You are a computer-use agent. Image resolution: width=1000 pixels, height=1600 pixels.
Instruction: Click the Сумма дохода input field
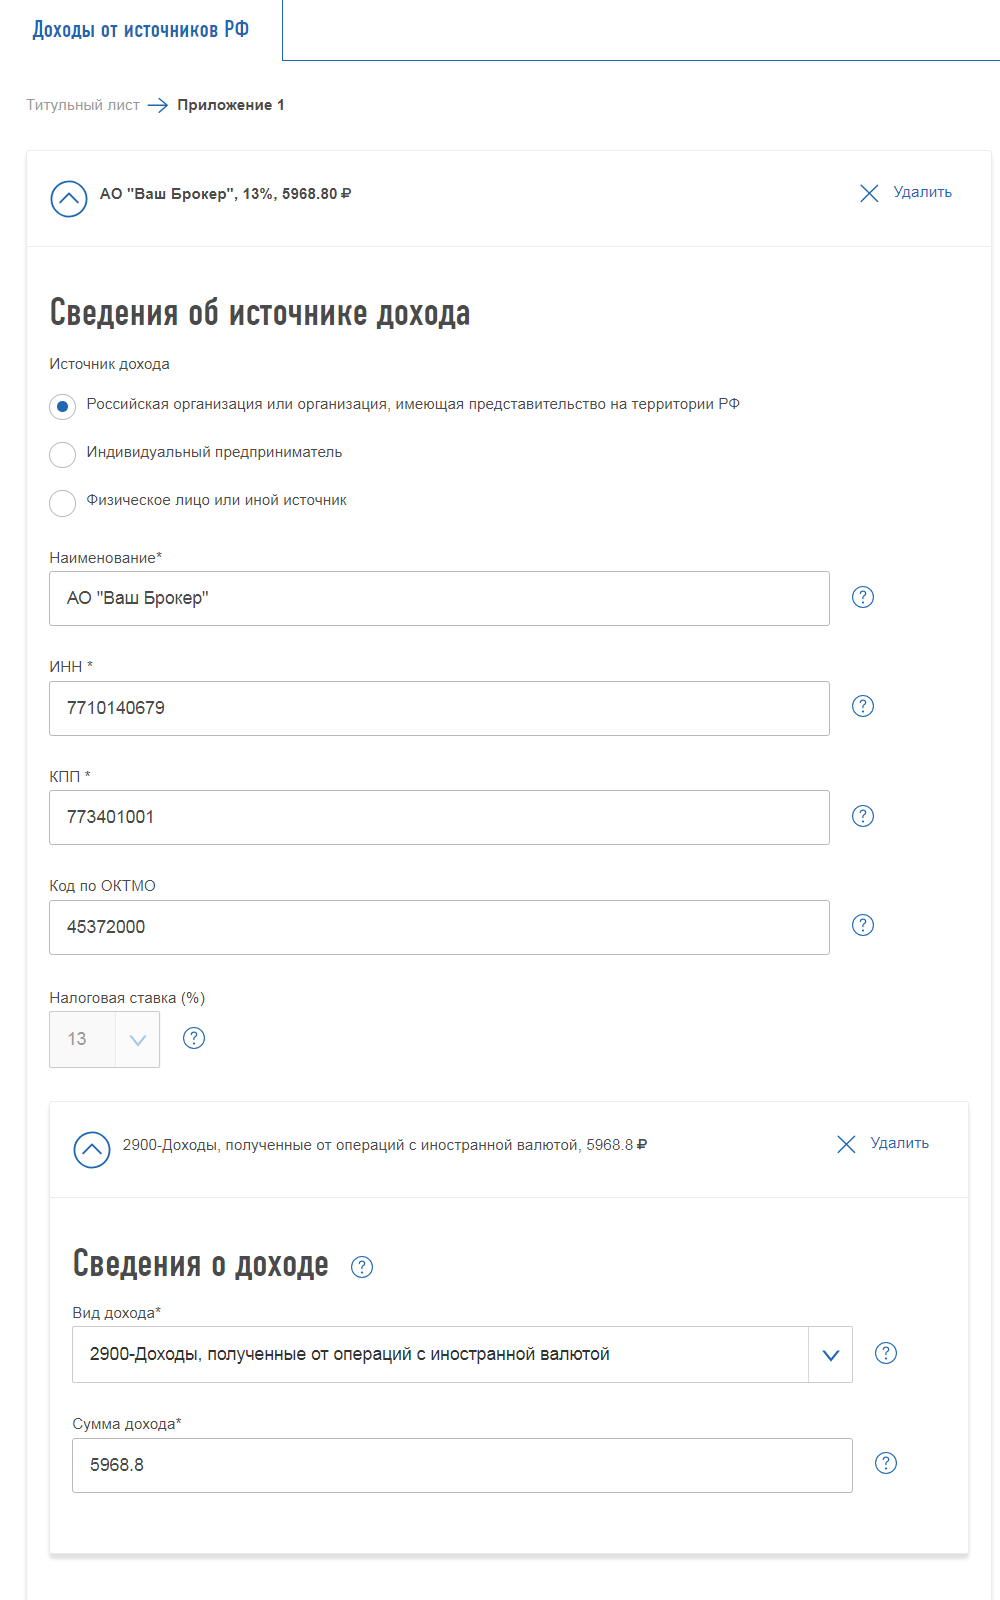click(462, 1465)
